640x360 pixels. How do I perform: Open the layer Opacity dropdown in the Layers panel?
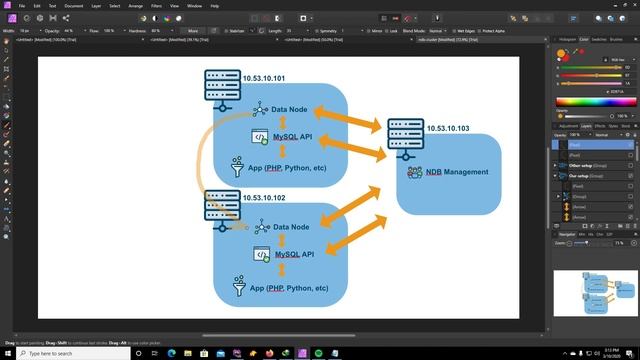pos(590,135)
